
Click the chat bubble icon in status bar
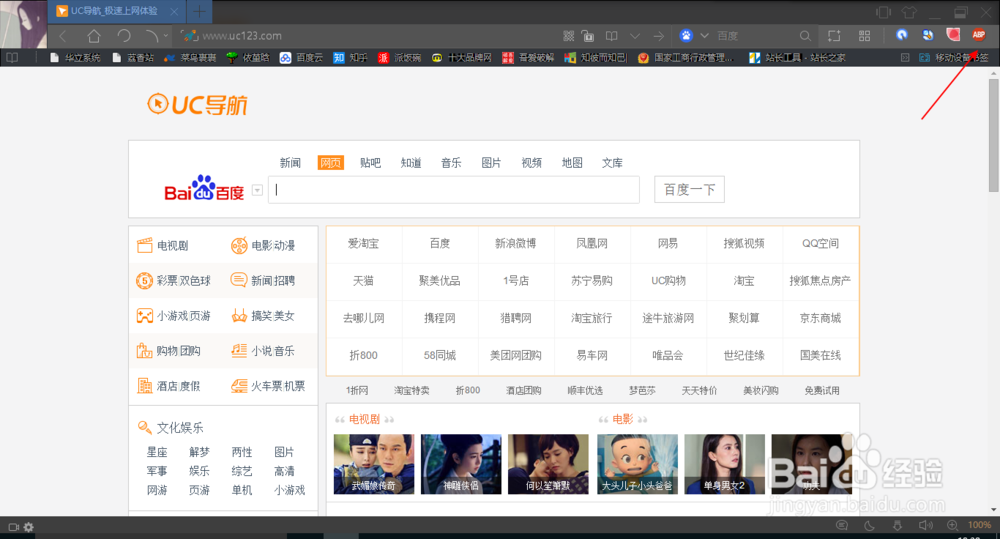[842, 526]
